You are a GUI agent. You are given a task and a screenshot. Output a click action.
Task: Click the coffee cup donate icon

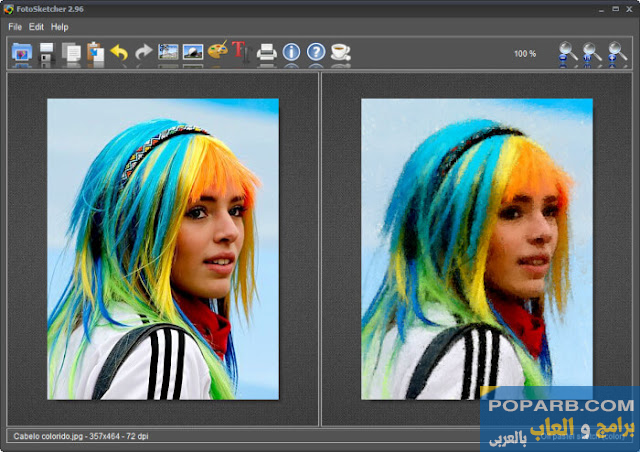[x=341, y=52]
